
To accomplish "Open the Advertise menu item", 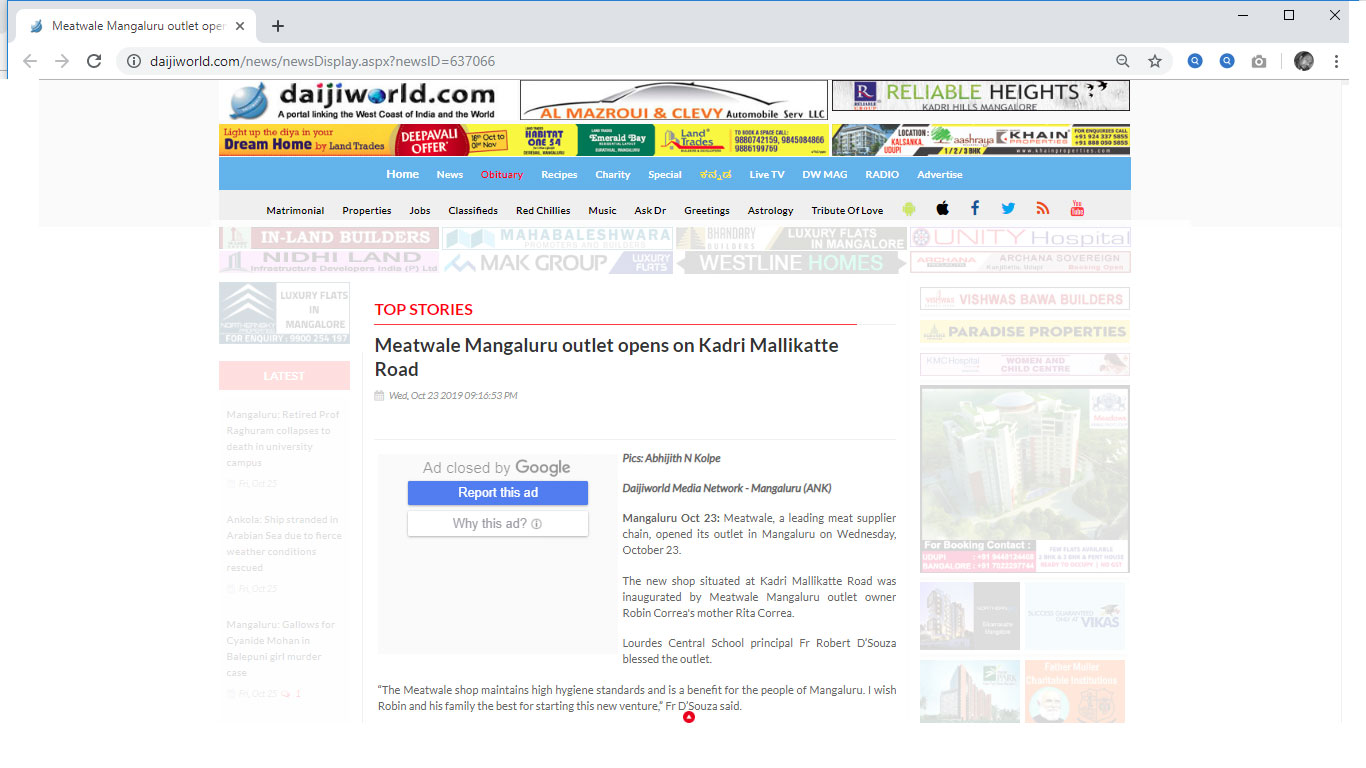I will point(940,174).
